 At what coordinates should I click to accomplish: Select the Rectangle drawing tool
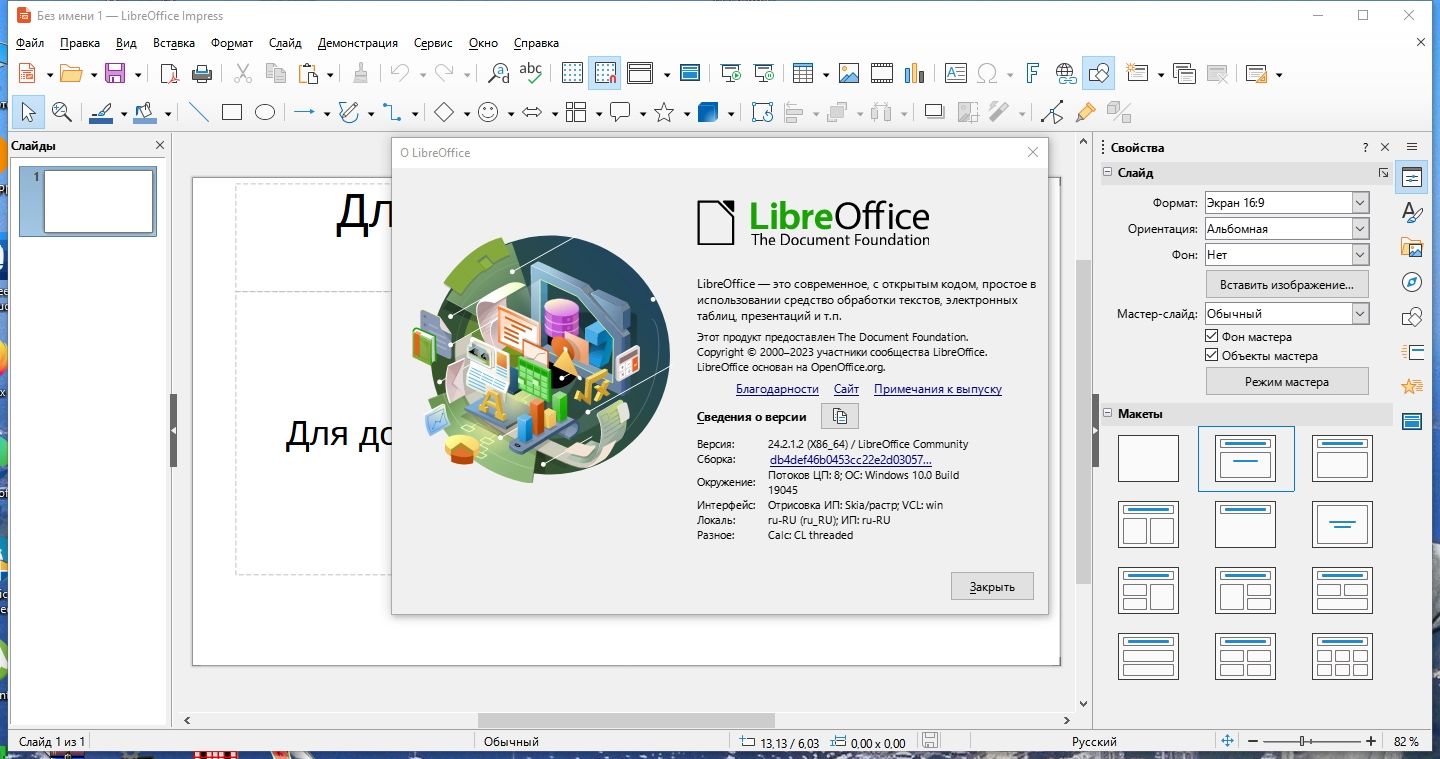[231, 111]
